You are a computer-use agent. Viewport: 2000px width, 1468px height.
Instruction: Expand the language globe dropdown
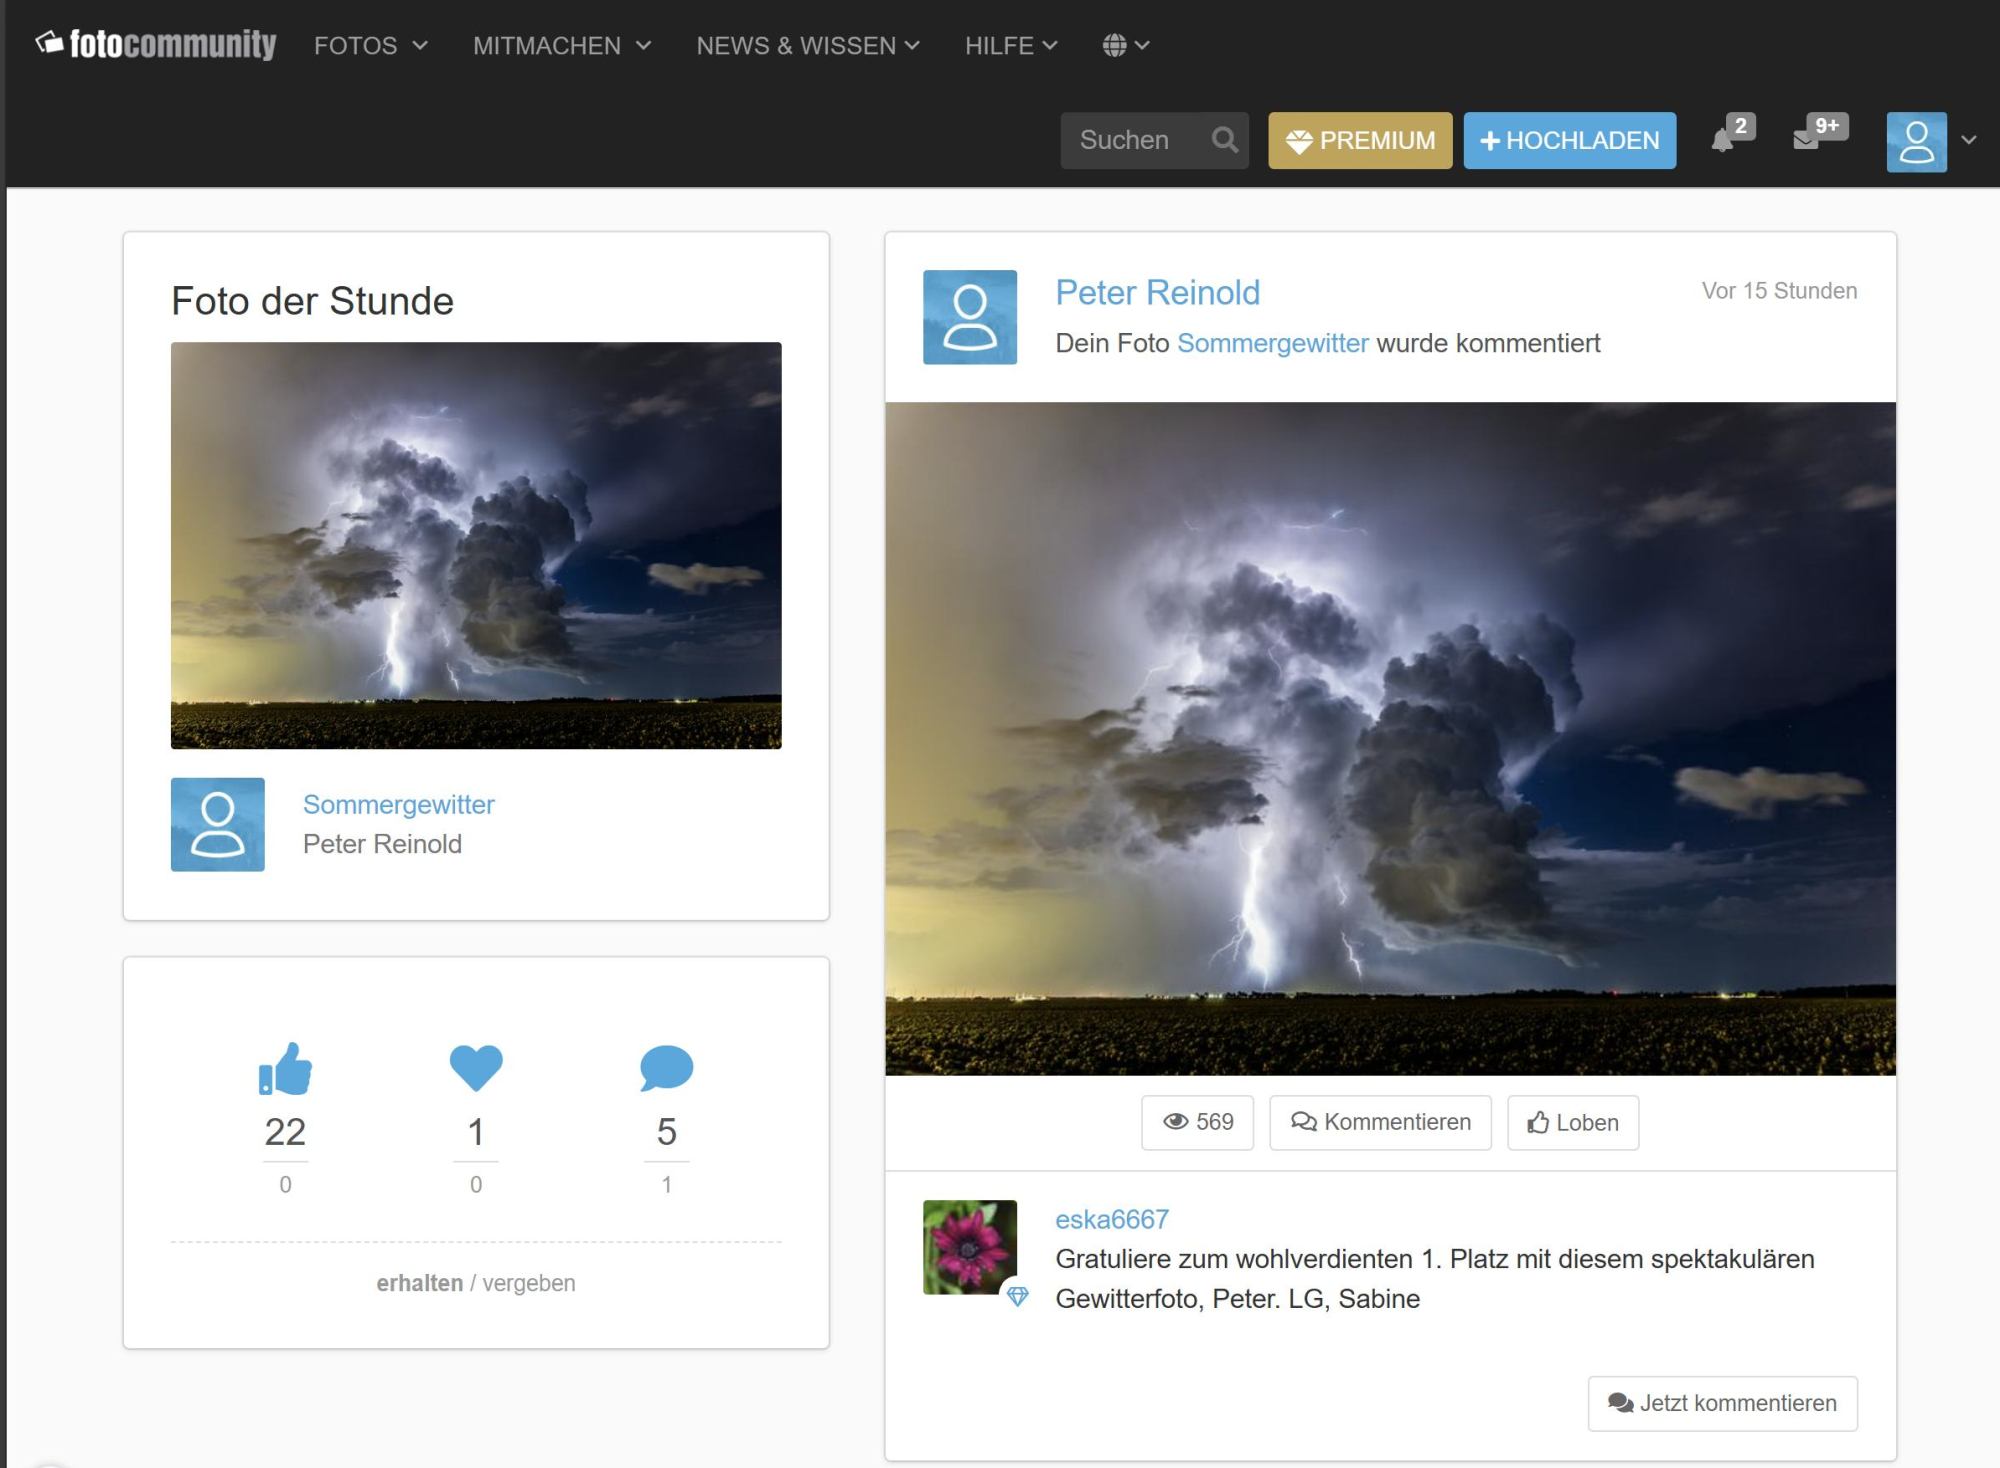click(1126, 45)
